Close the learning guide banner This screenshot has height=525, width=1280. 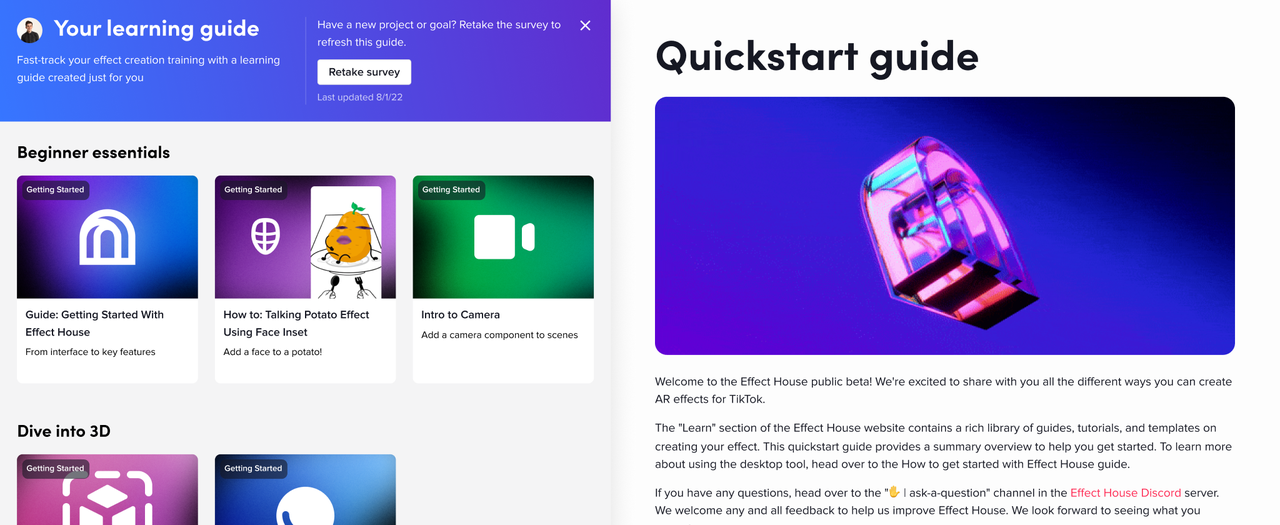pyautogui.click(x=585, y=26)
